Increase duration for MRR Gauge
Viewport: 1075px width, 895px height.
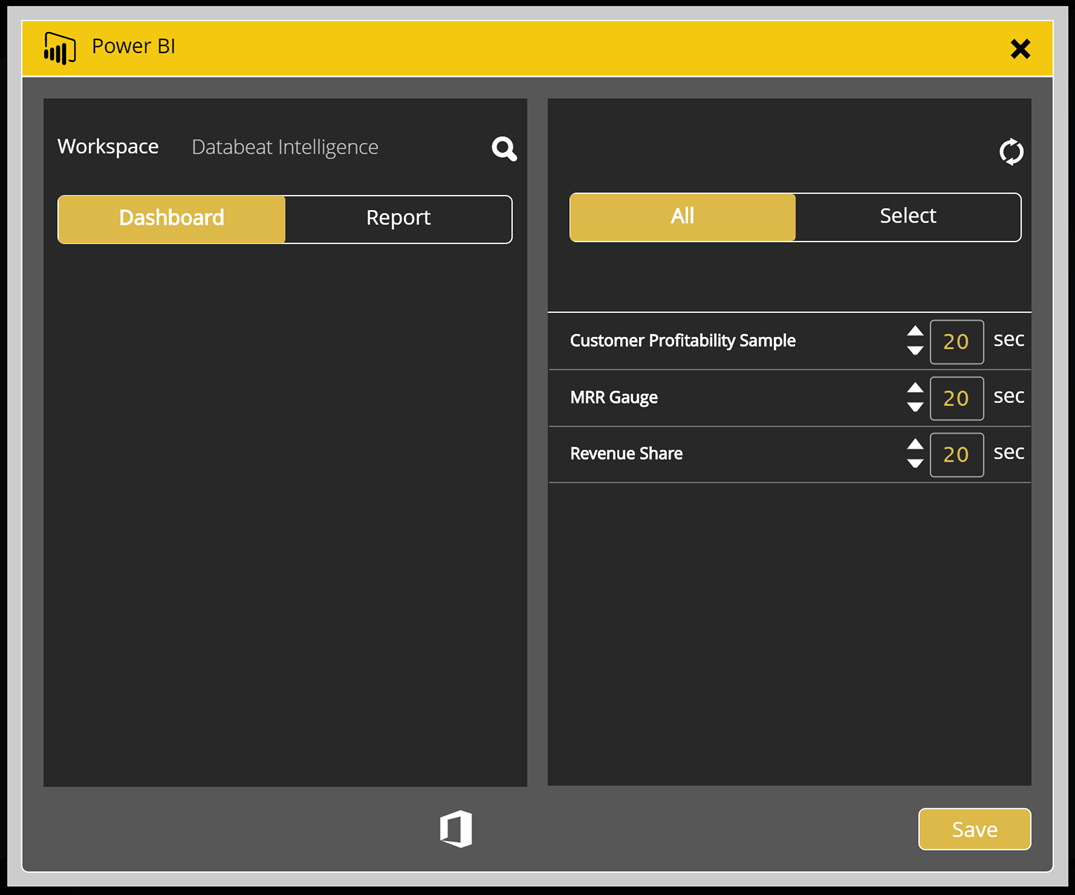pyautogui.click(x=915, y=390)
